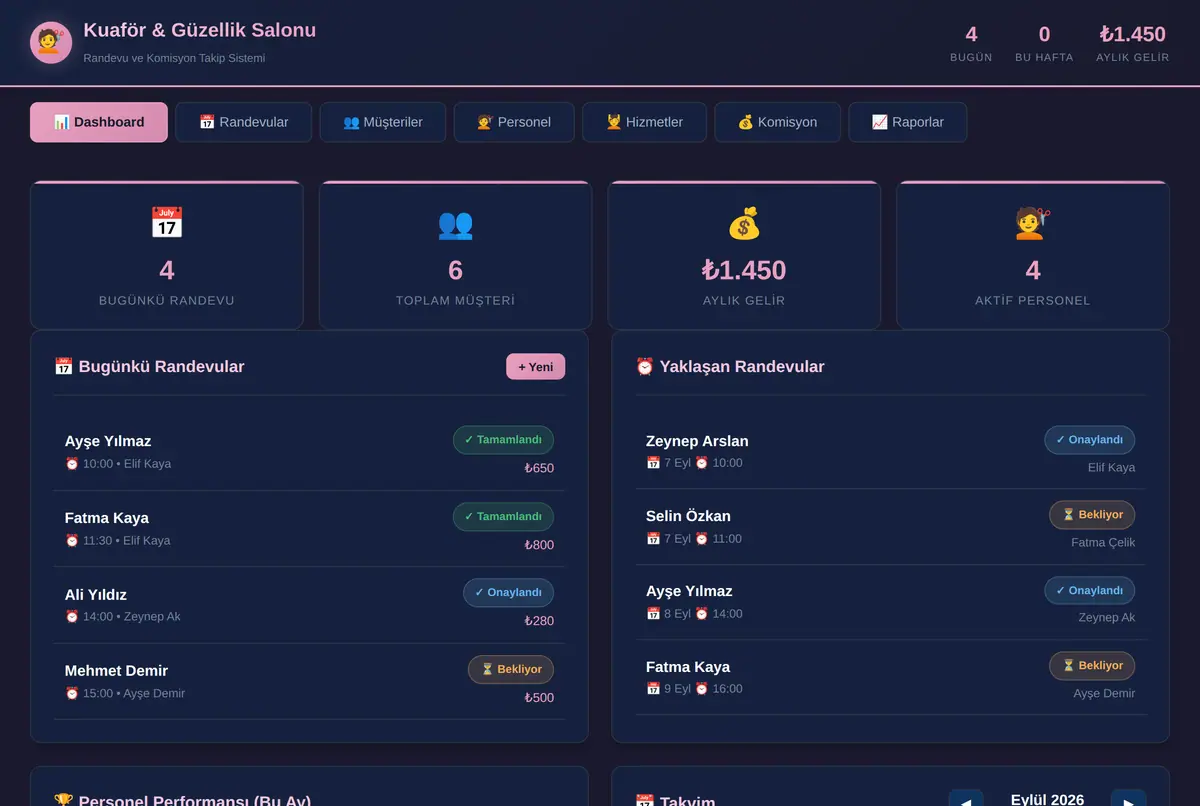This screenshot has height=806, width=1200.
Task: Click the haircut icon on Aktif Personel card
Action: click(x=1033, y=223)
